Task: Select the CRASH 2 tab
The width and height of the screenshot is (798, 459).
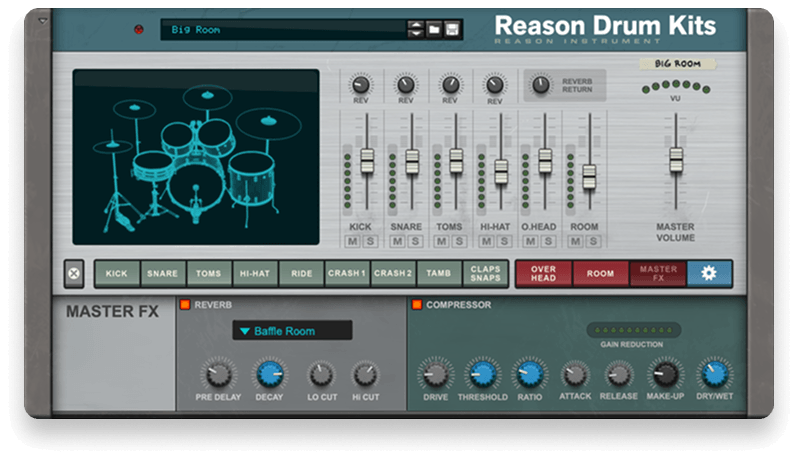Action: [x=393, y=274]
